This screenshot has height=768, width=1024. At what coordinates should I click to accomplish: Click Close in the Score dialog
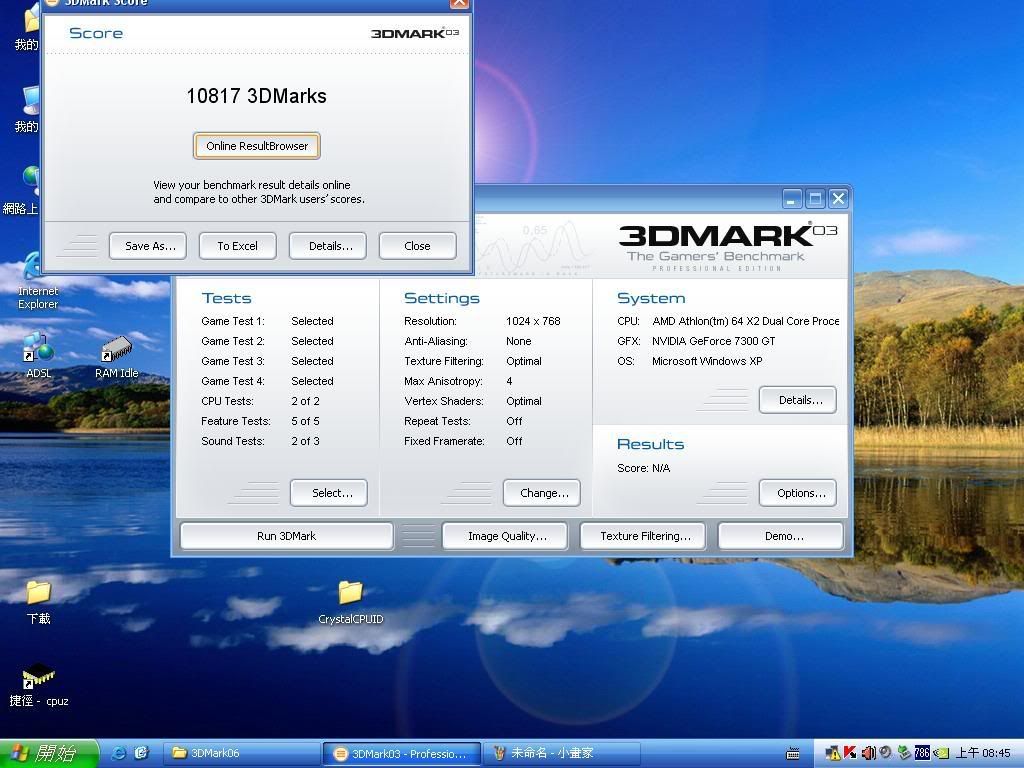(417, 246)
